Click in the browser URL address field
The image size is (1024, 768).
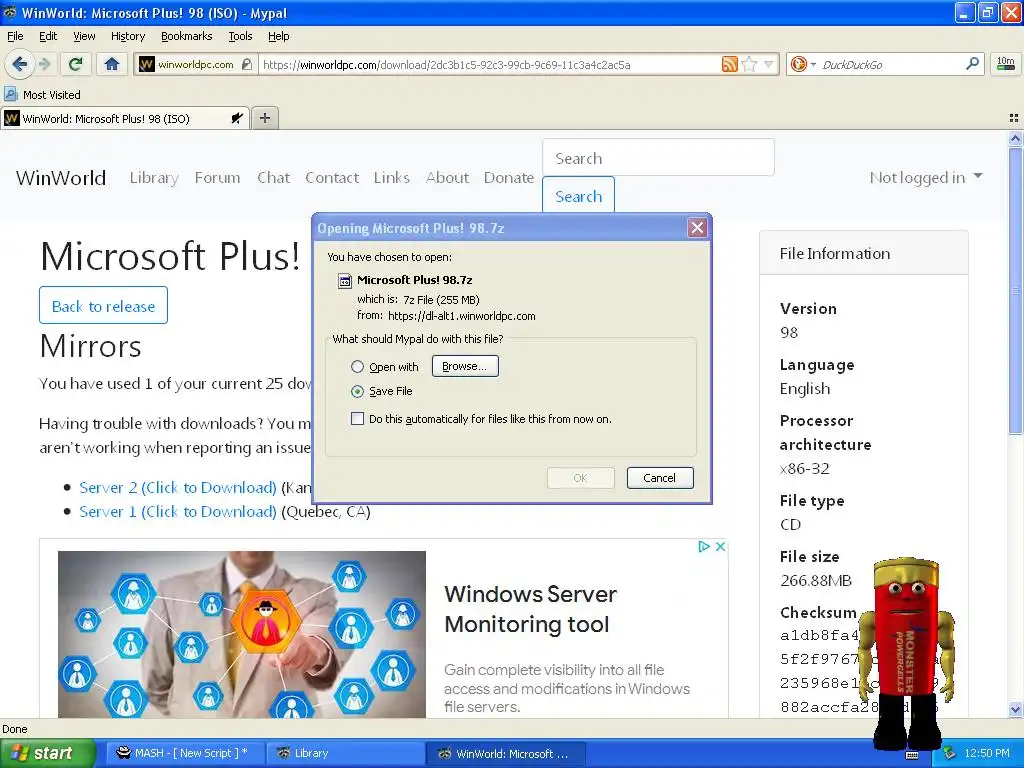pyautogui.click(x=488, y=65)
